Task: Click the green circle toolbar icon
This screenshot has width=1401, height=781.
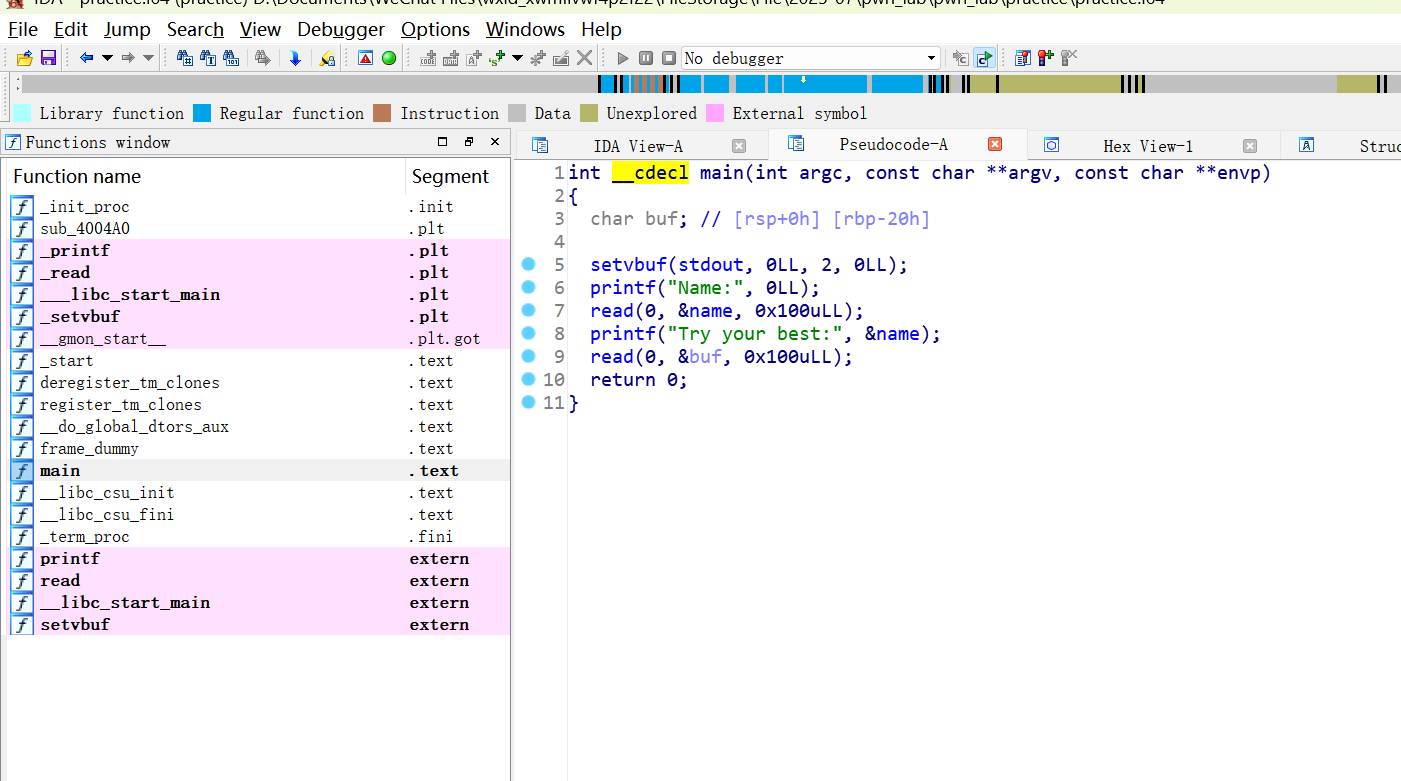Action: click(389, 58)
